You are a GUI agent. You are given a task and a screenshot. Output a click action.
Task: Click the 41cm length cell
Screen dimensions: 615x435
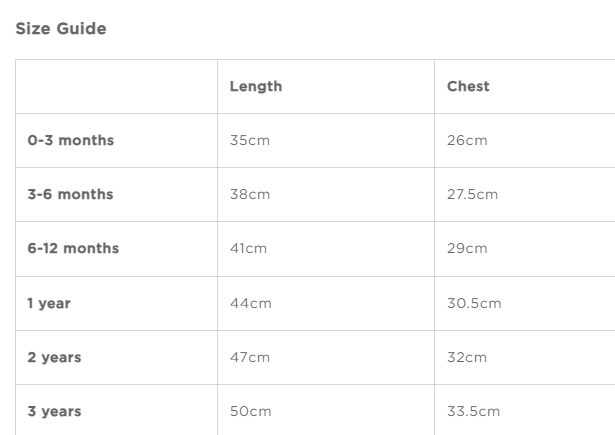point(249,248)
